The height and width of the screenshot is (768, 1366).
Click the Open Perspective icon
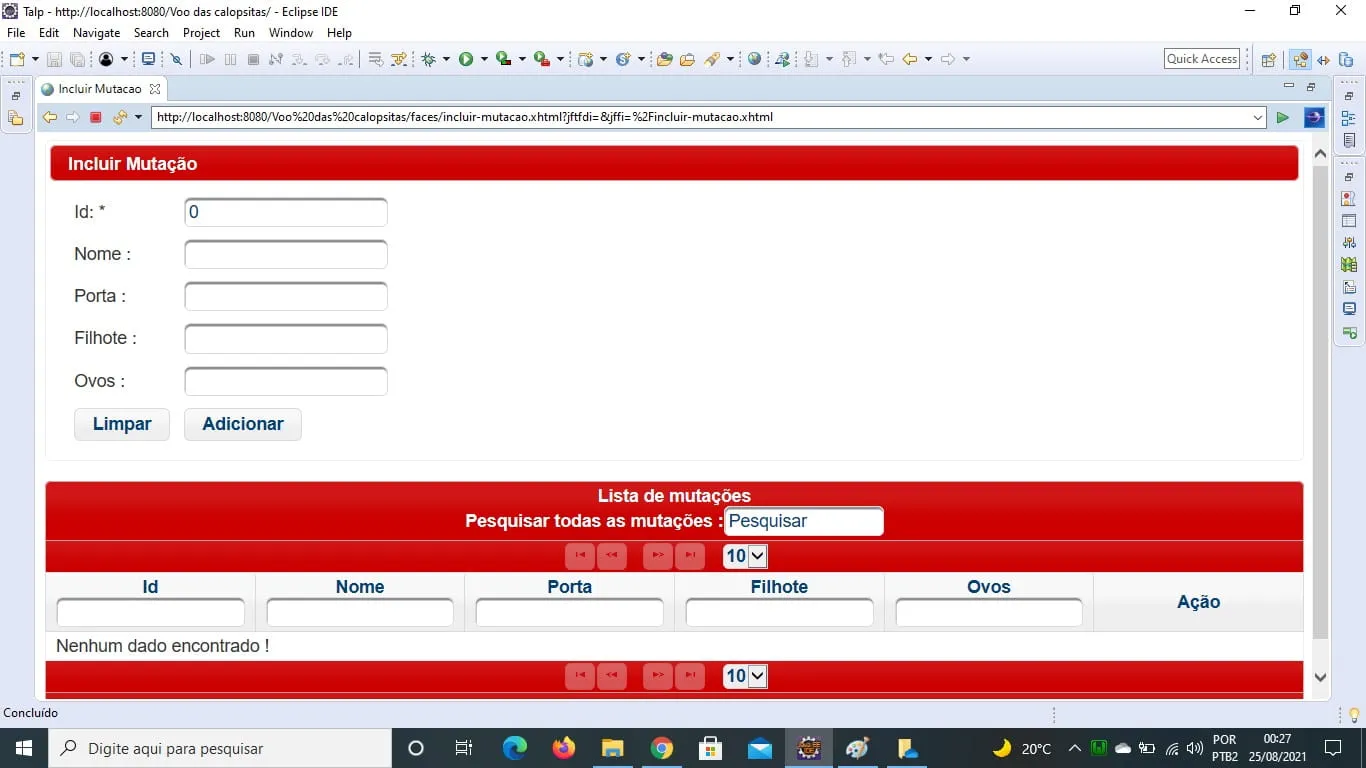click(x=1268, y=60)
